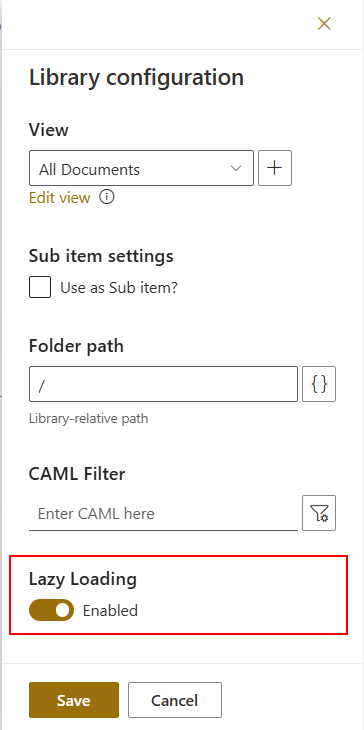Check the Use as Sub item checkbox
Image resolution: width=364 pixels, height=730 pixels.
click(x=40, y=287)
